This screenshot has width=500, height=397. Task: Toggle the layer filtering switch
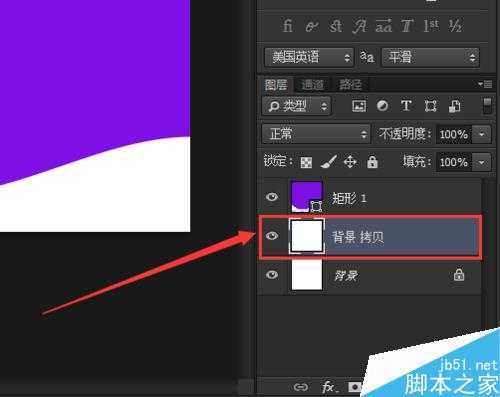[x=487, y=105]
